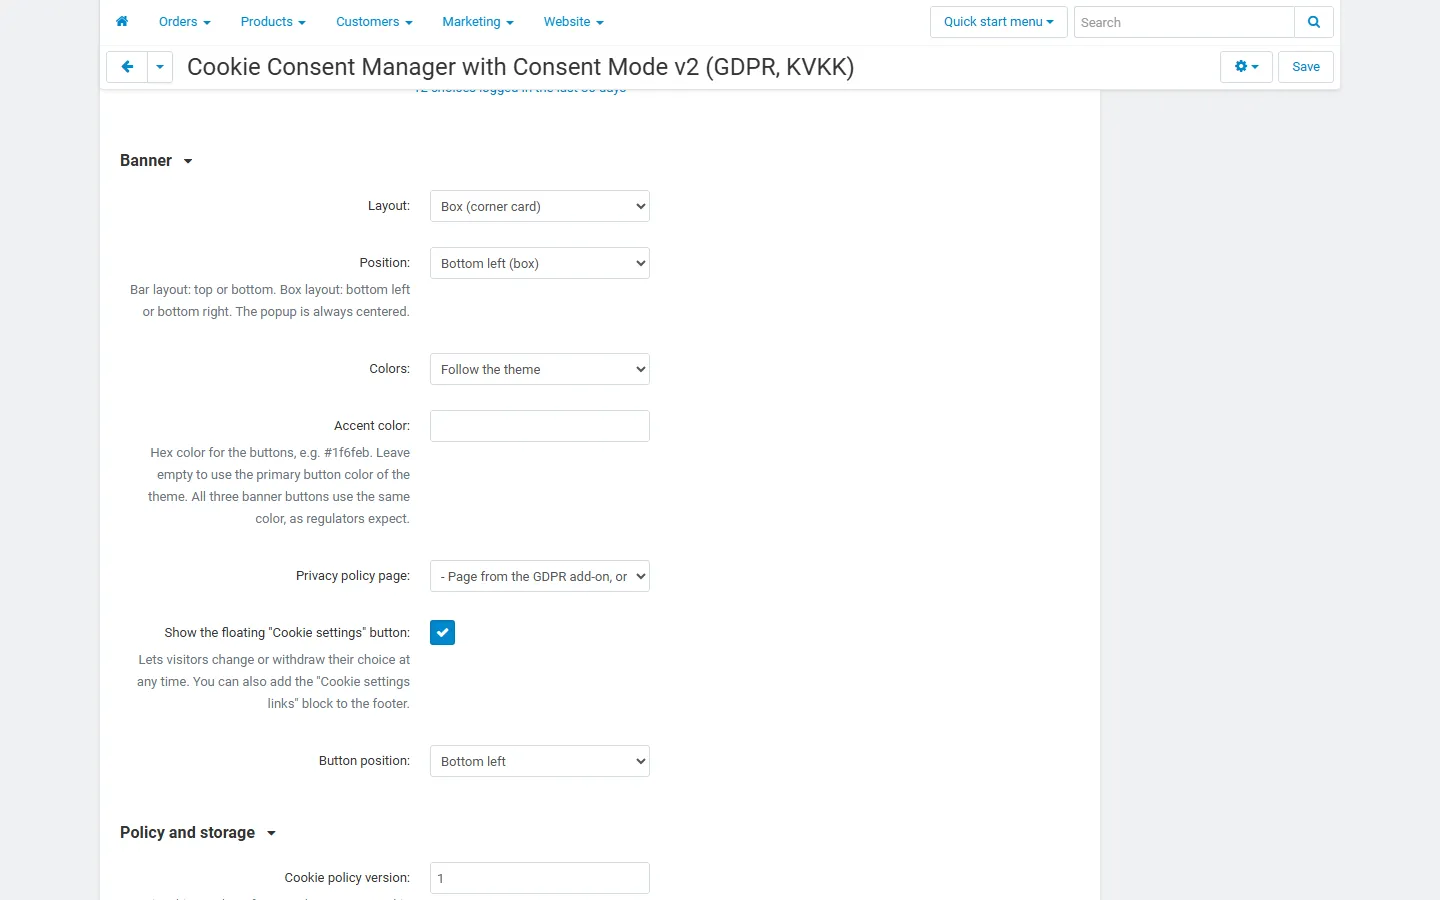Open the Marketing menu
This screenshot has width=1440, height=900.
pyautogui.click(x=478, y=22)
